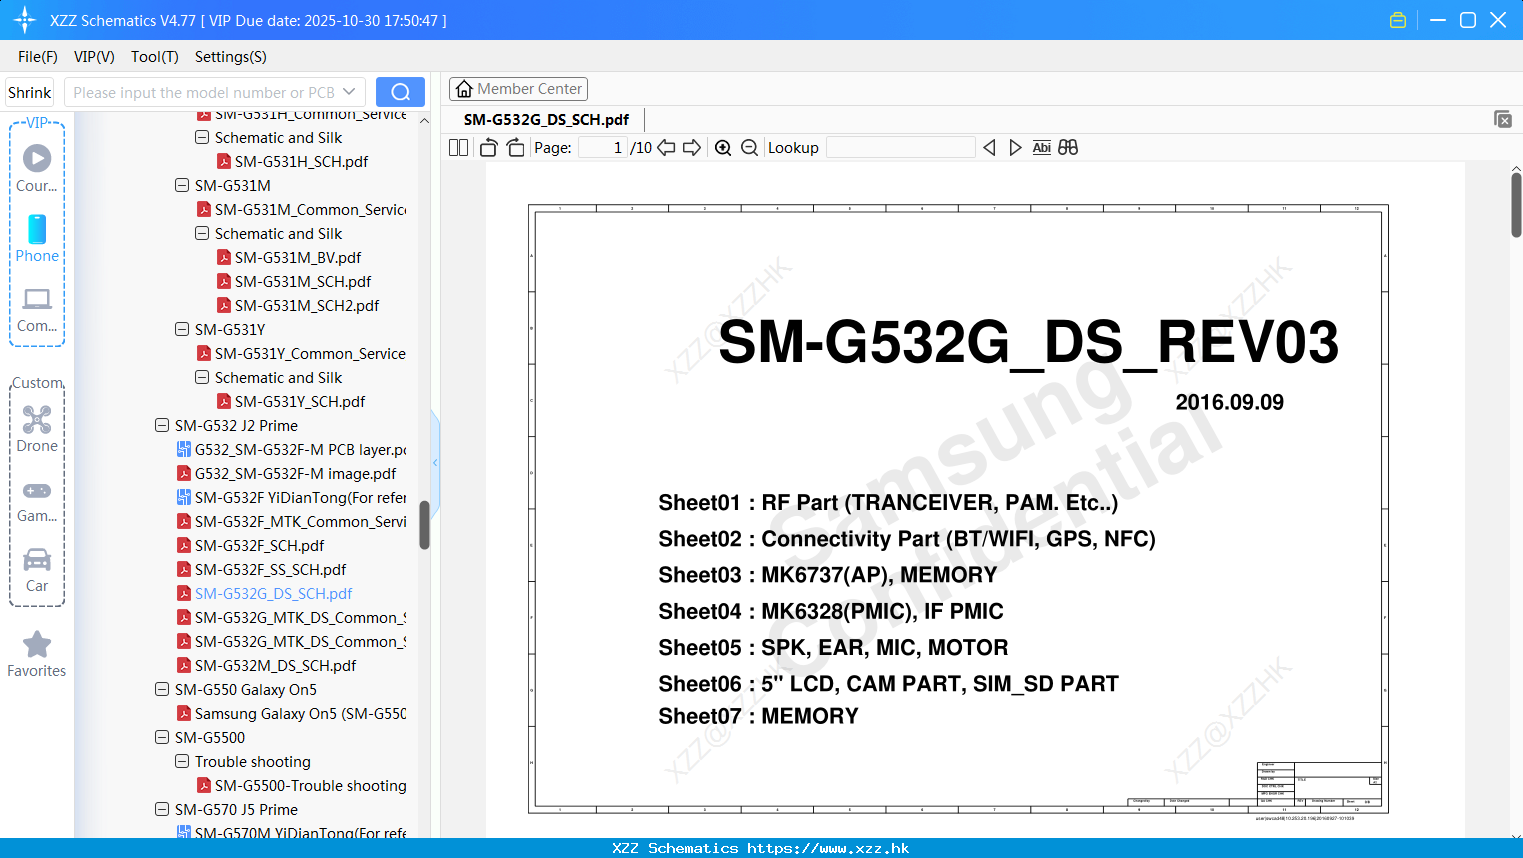1523x858 pixels.
Task: Close all tabs icon at right
Action: pyautogui.click(x=1503, y=119)
